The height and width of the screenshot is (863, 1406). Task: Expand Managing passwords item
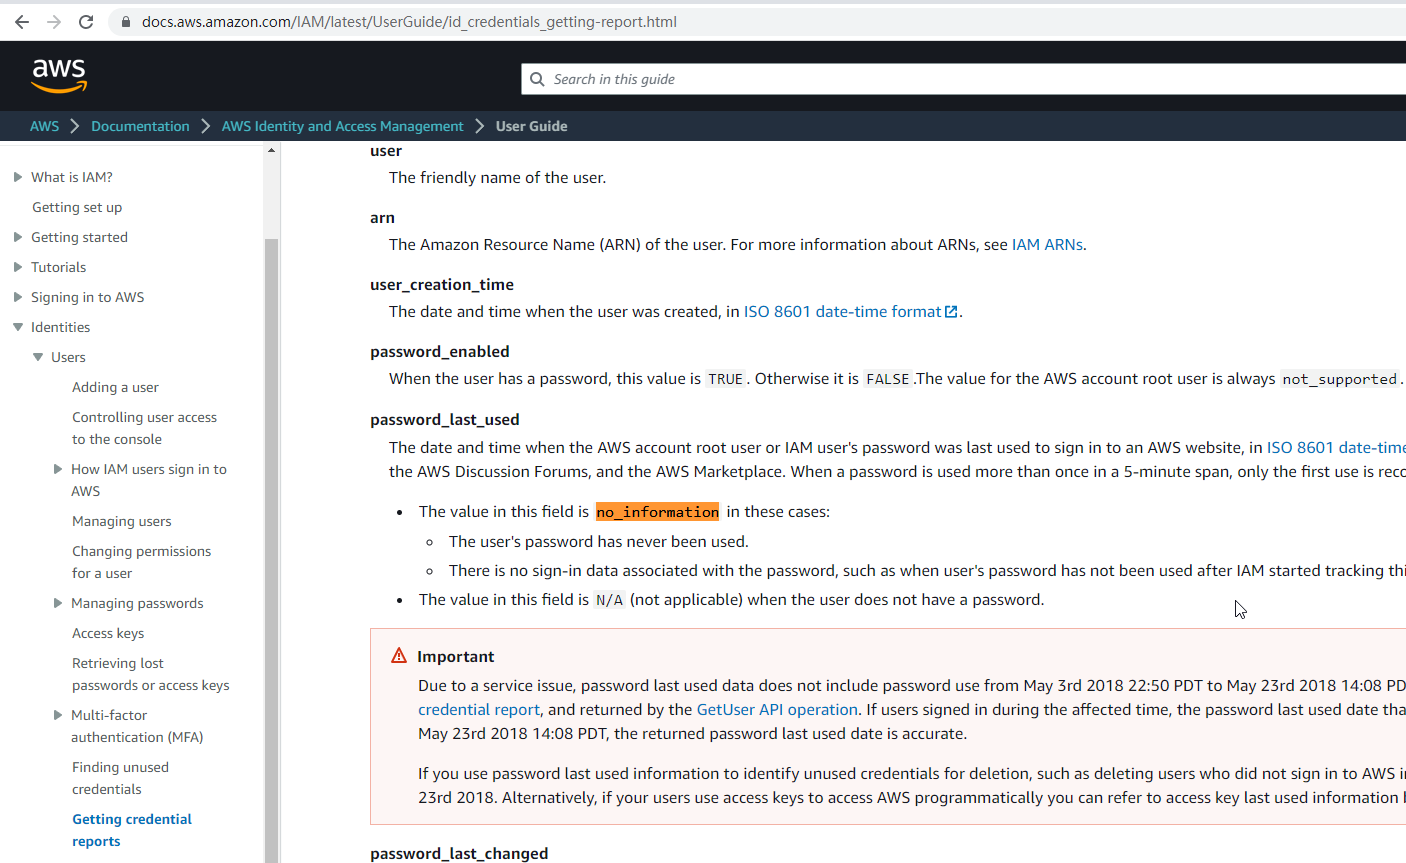[x=58, y=603]
